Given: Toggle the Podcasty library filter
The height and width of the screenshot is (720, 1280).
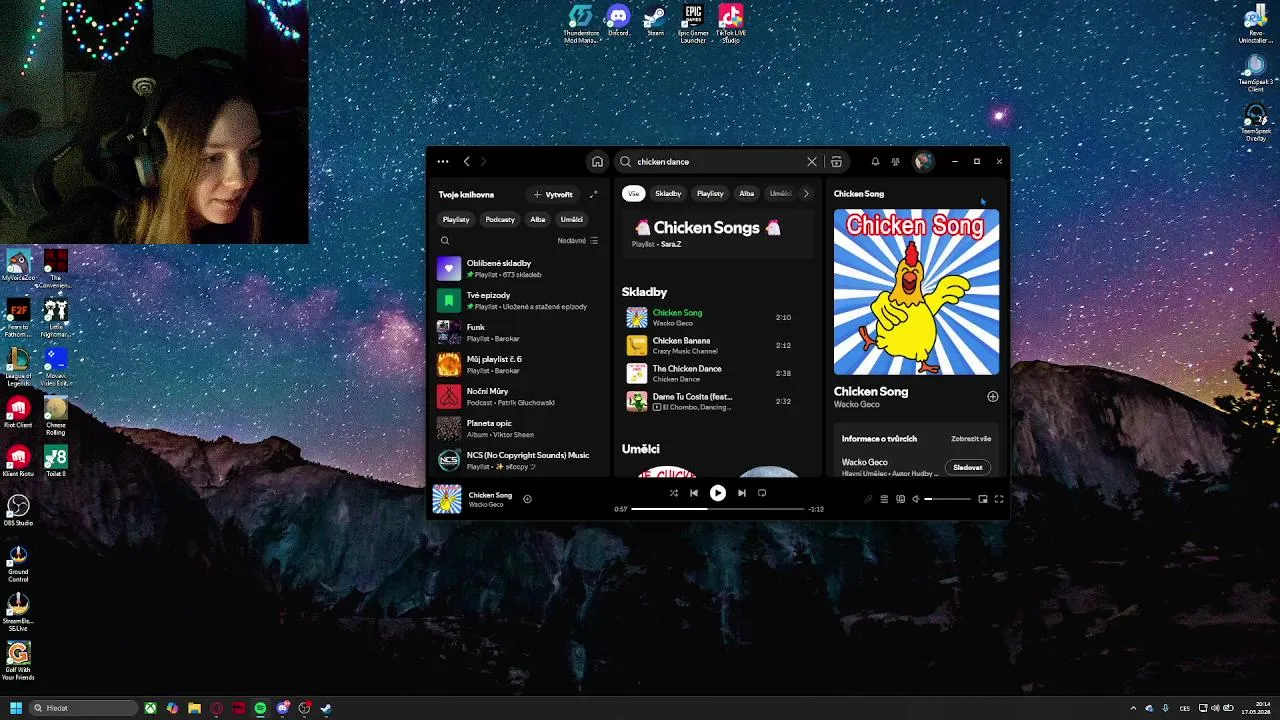Looking at the screenshot, I should tap(500, 219).
